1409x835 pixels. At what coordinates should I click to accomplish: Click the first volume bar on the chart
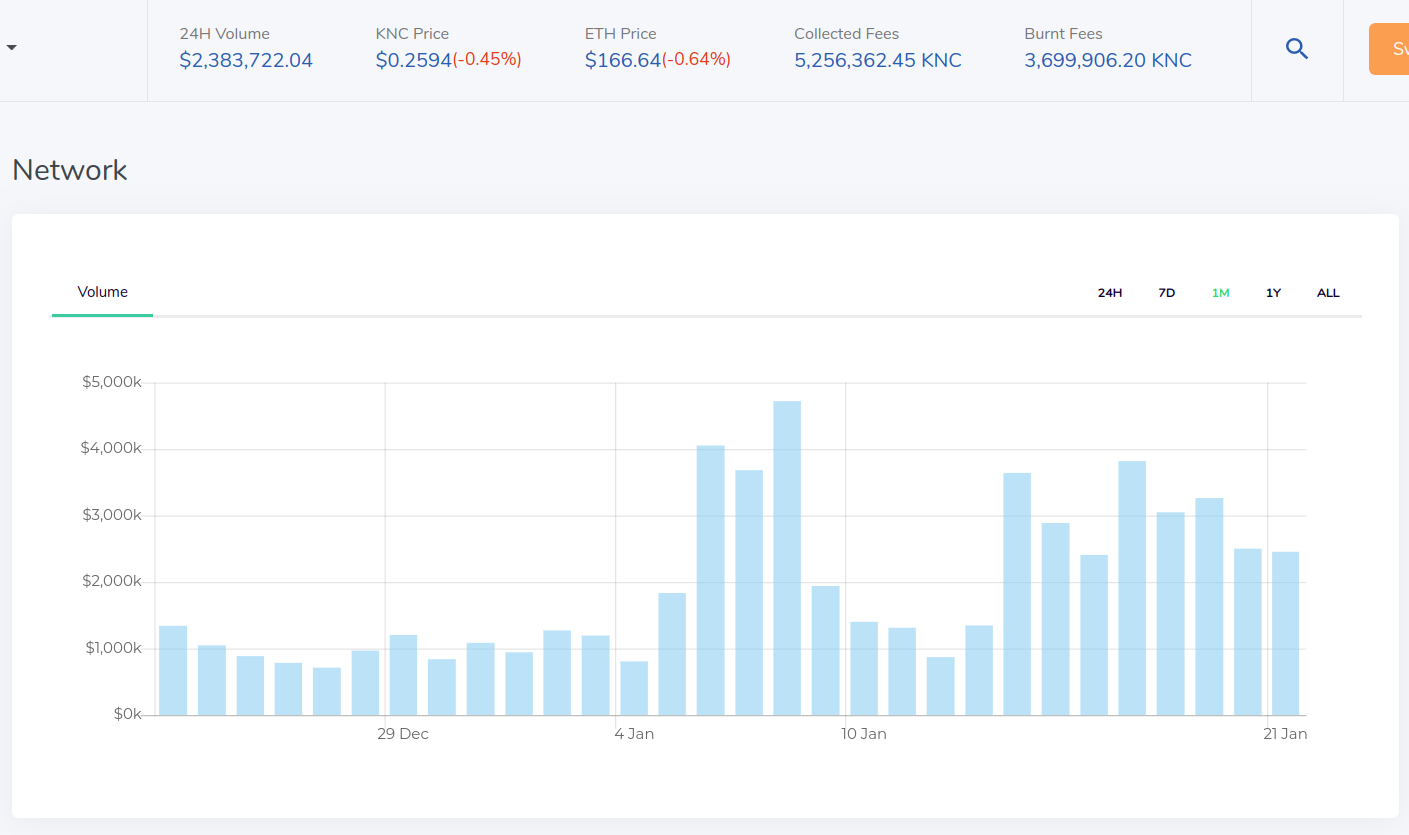coord(173,670)
